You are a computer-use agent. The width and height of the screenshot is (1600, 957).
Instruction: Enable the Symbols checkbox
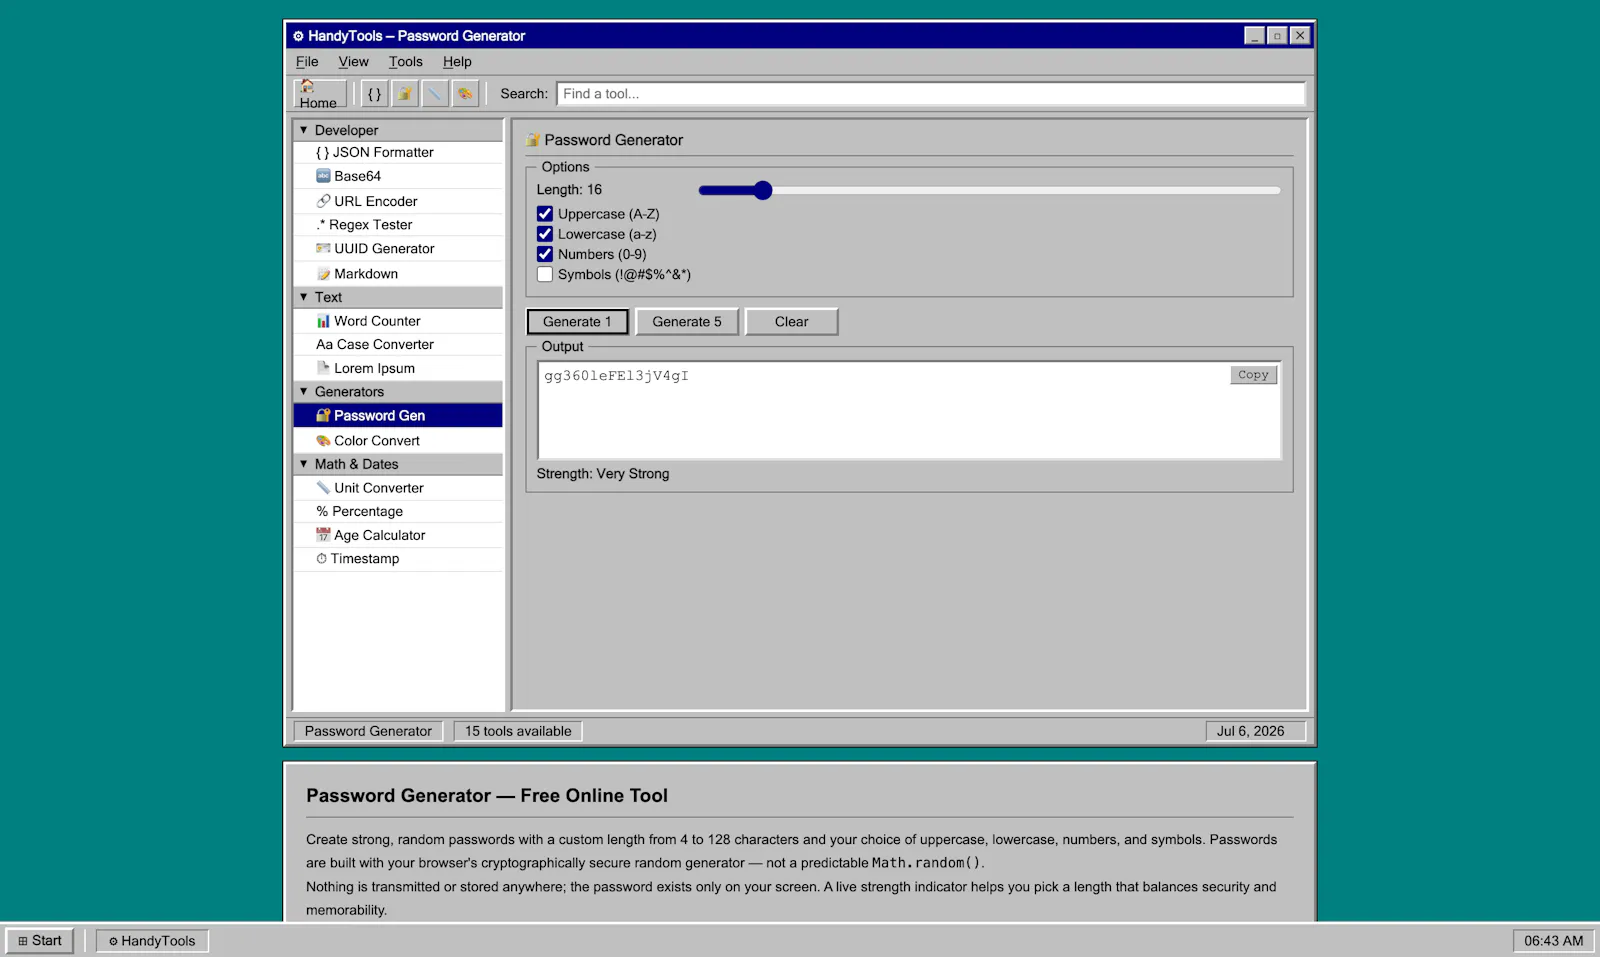click(x=545, y=274)
